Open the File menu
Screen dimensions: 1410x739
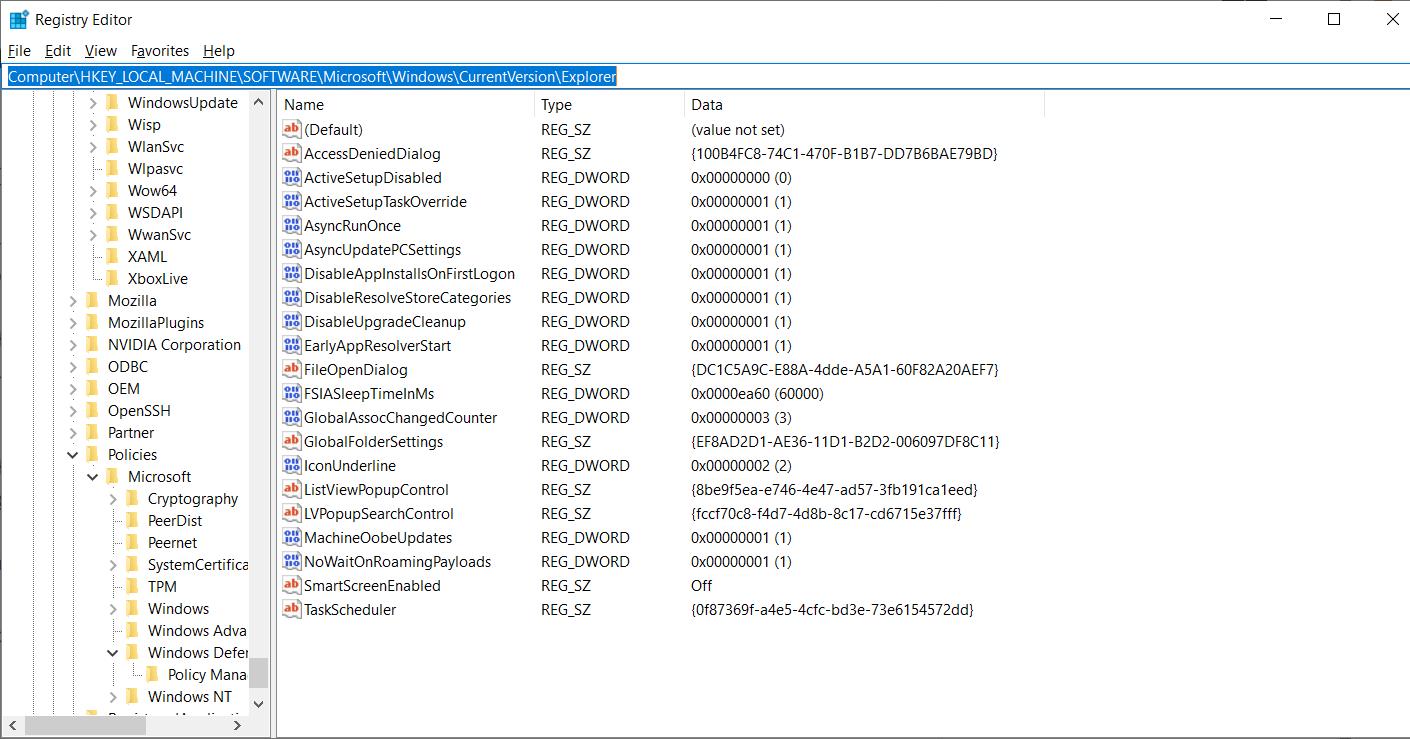19,50
